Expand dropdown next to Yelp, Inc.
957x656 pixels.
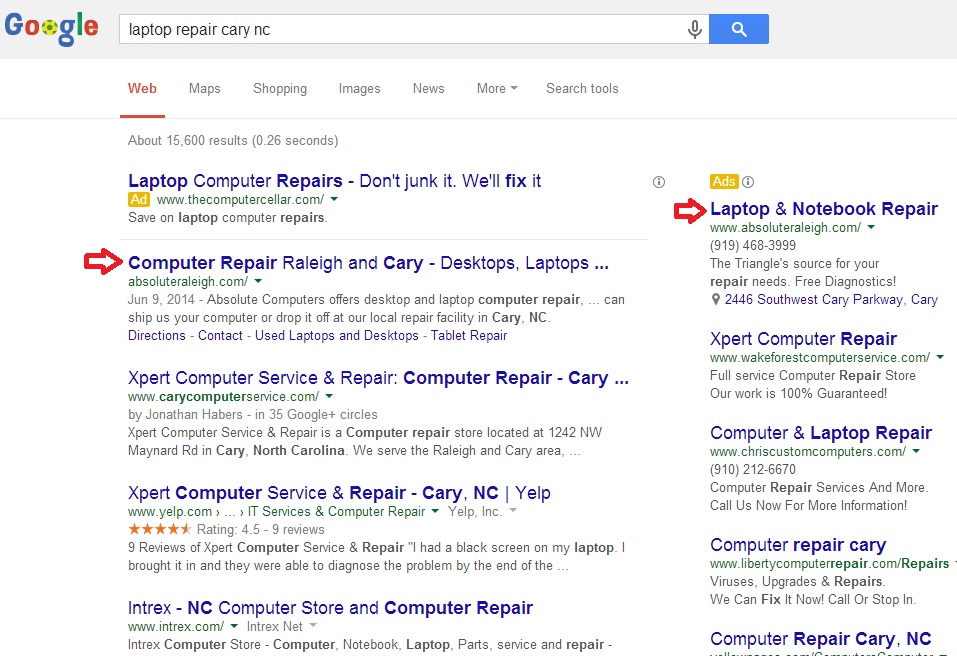click(x=513, y=511)
